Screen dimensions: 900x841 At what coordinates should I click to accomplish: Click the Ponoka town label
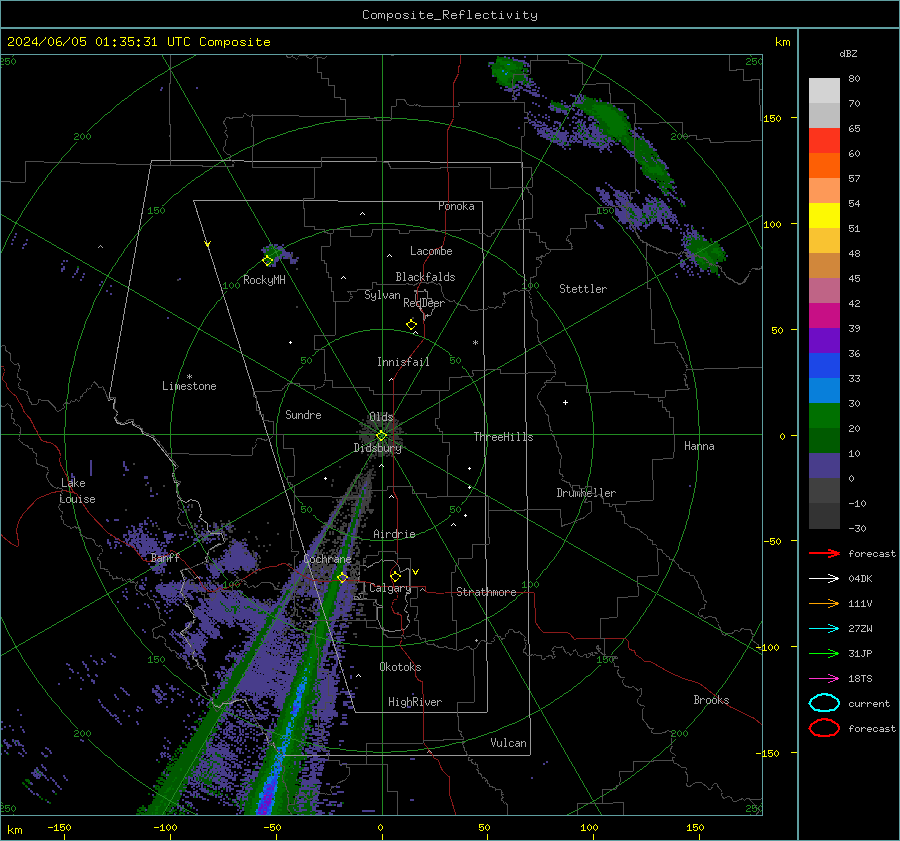pos(456,206)
